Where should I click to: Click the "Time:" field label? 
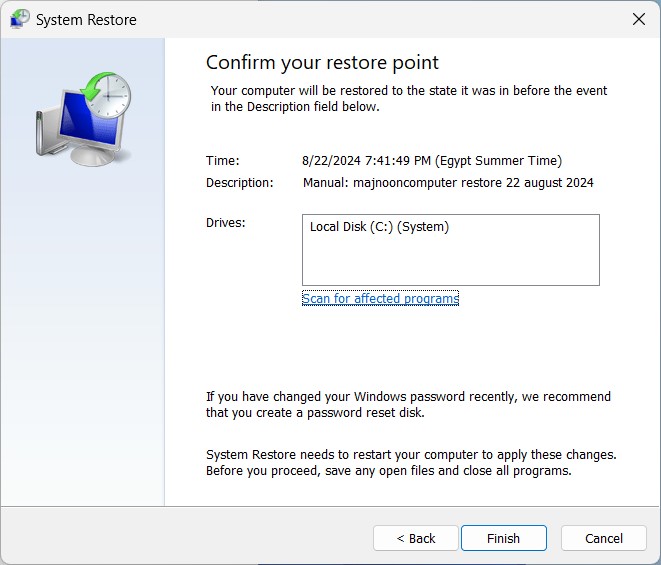[x=223, y=160]
